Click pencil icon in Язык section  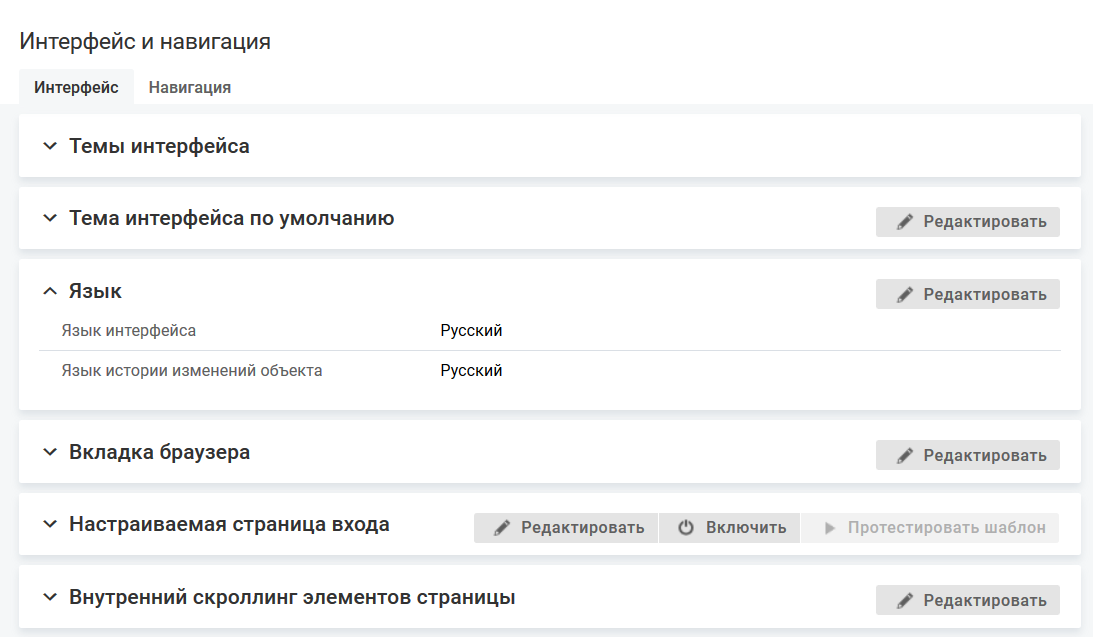coord(905,295)
